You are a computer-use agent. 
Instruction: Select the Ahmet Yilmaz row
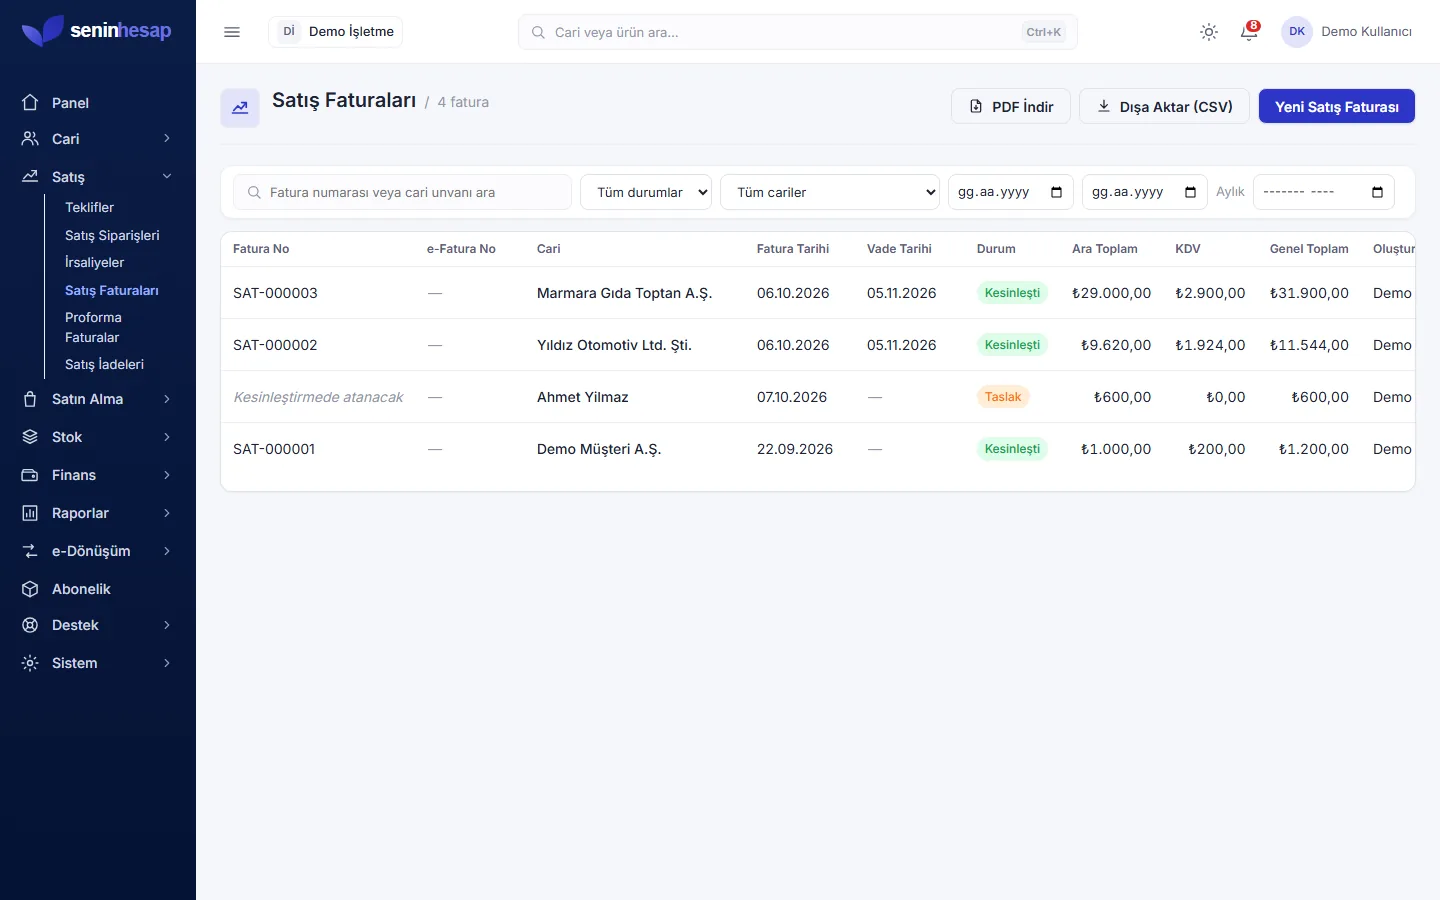tap(818, 397)
